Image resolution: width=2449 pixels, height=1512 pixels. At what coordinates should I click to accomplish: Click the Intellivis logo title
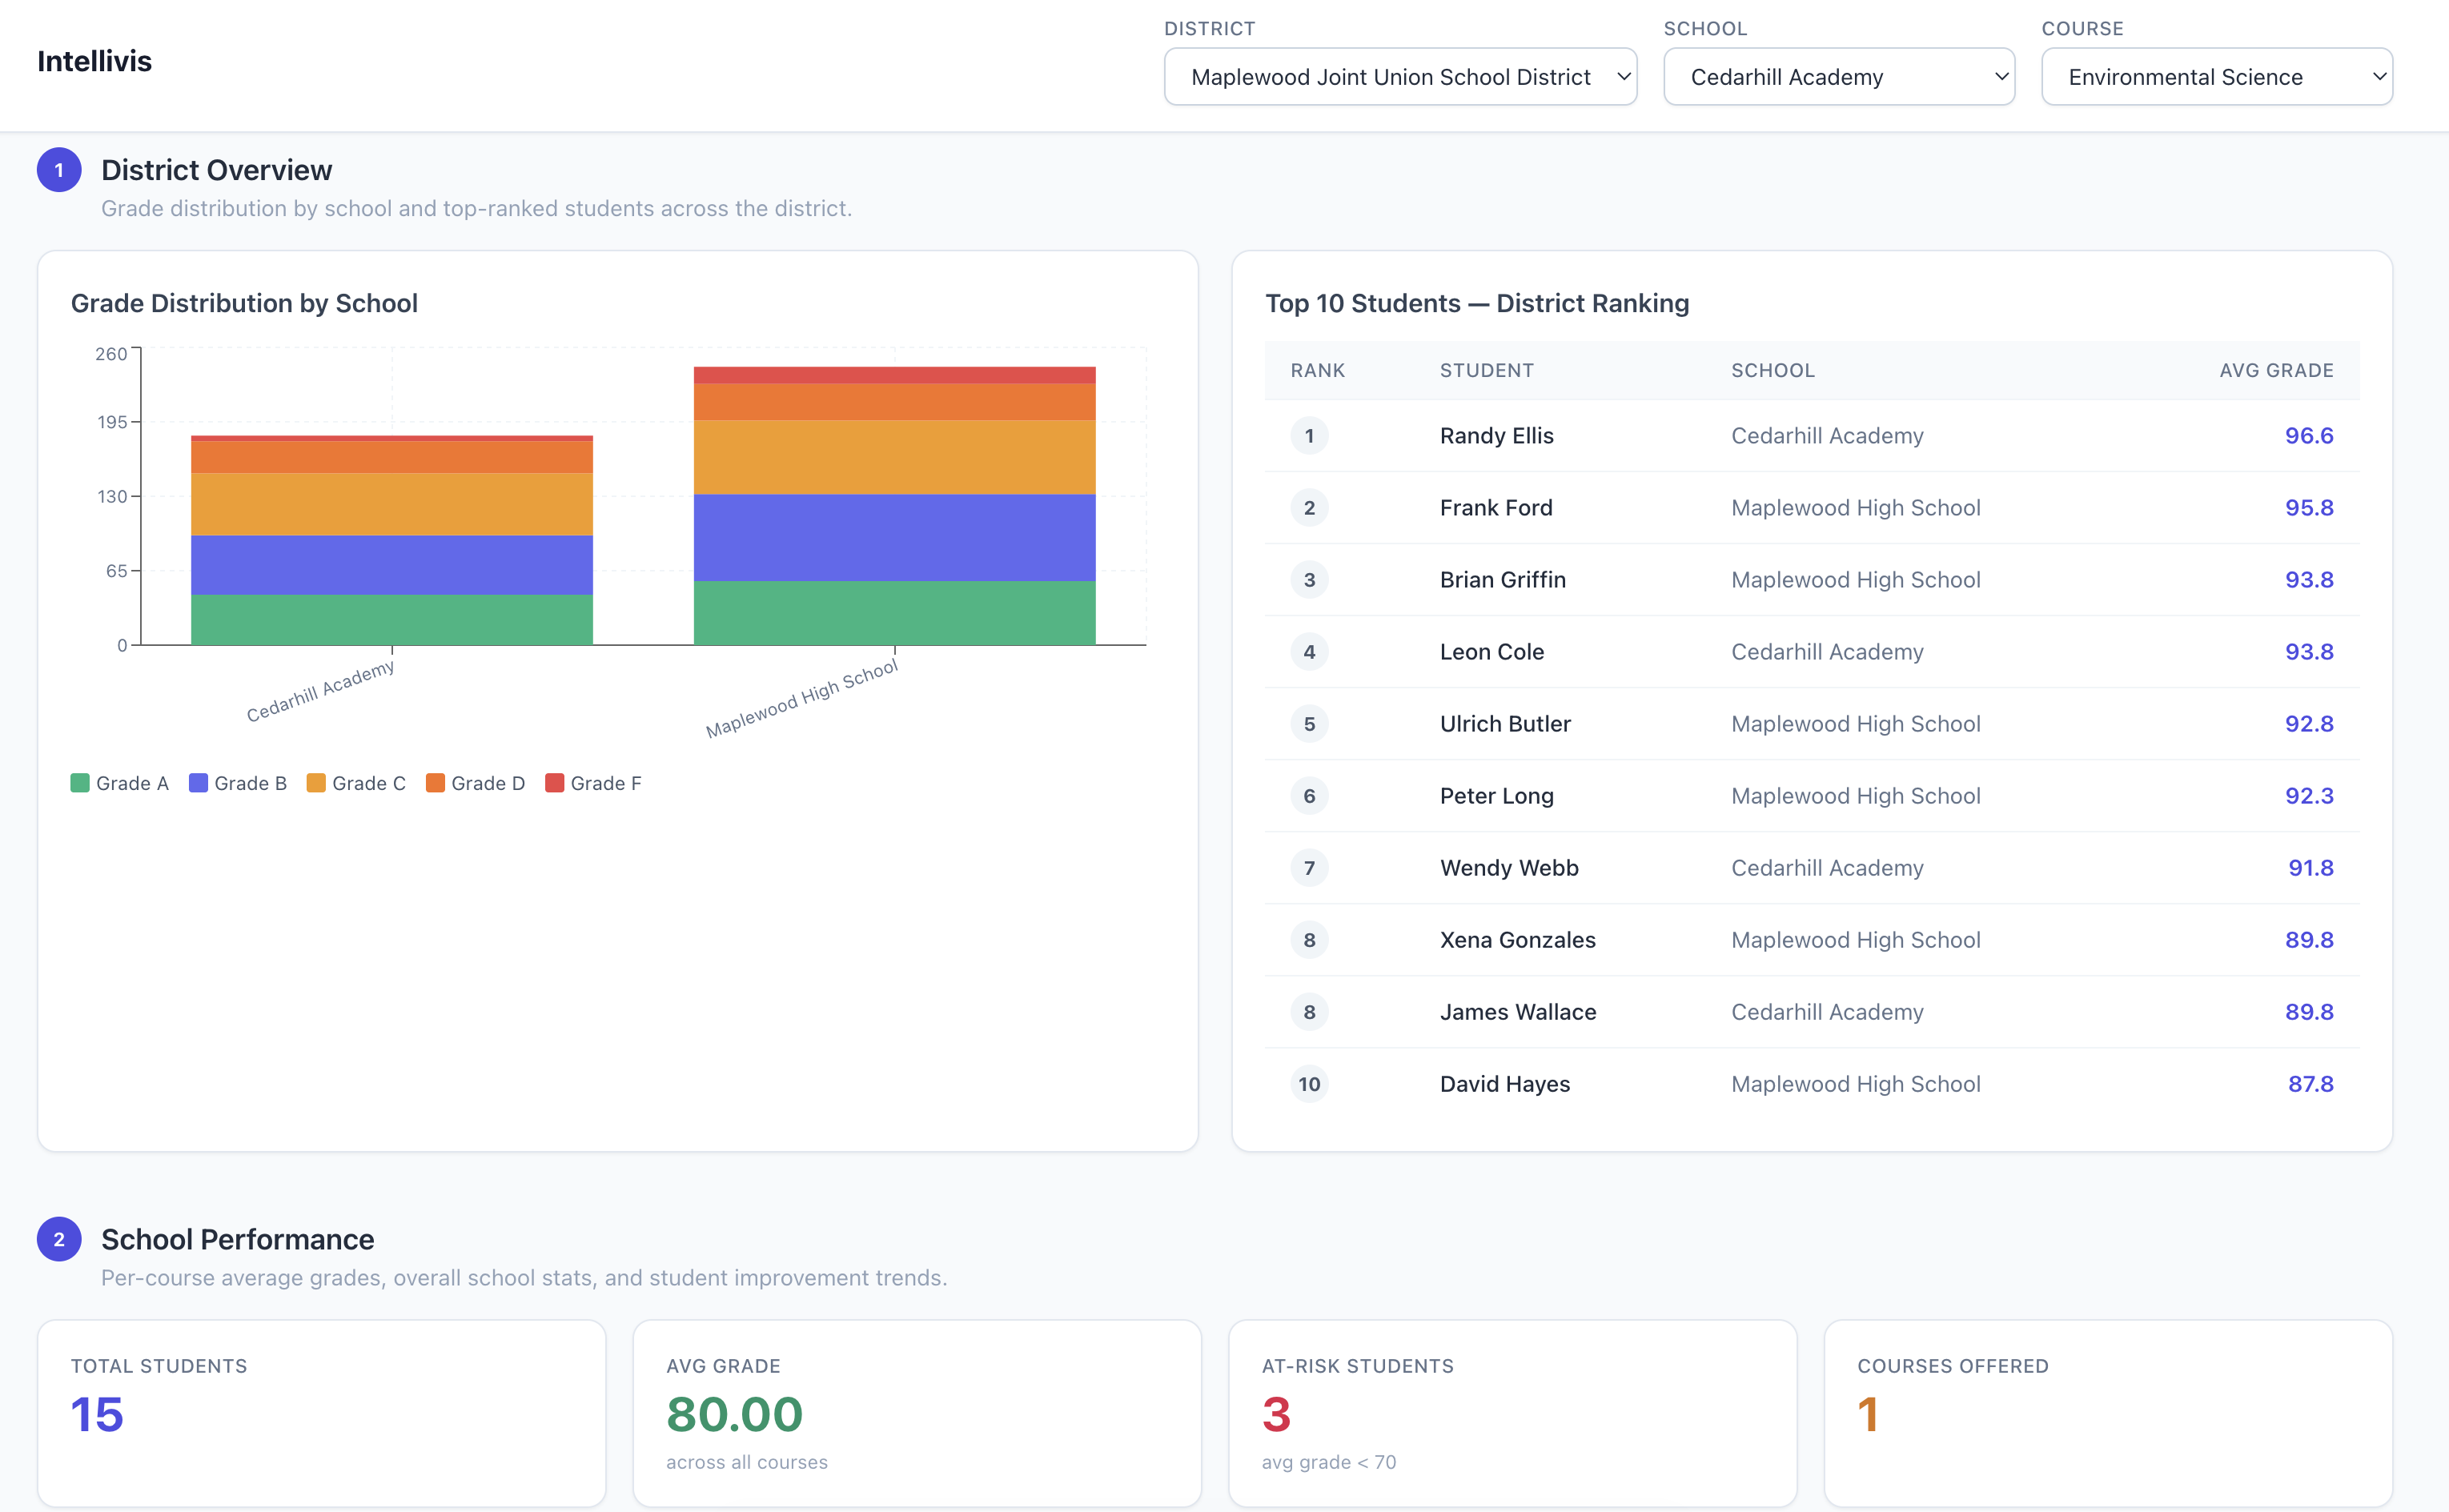click(x=94, y=61)
